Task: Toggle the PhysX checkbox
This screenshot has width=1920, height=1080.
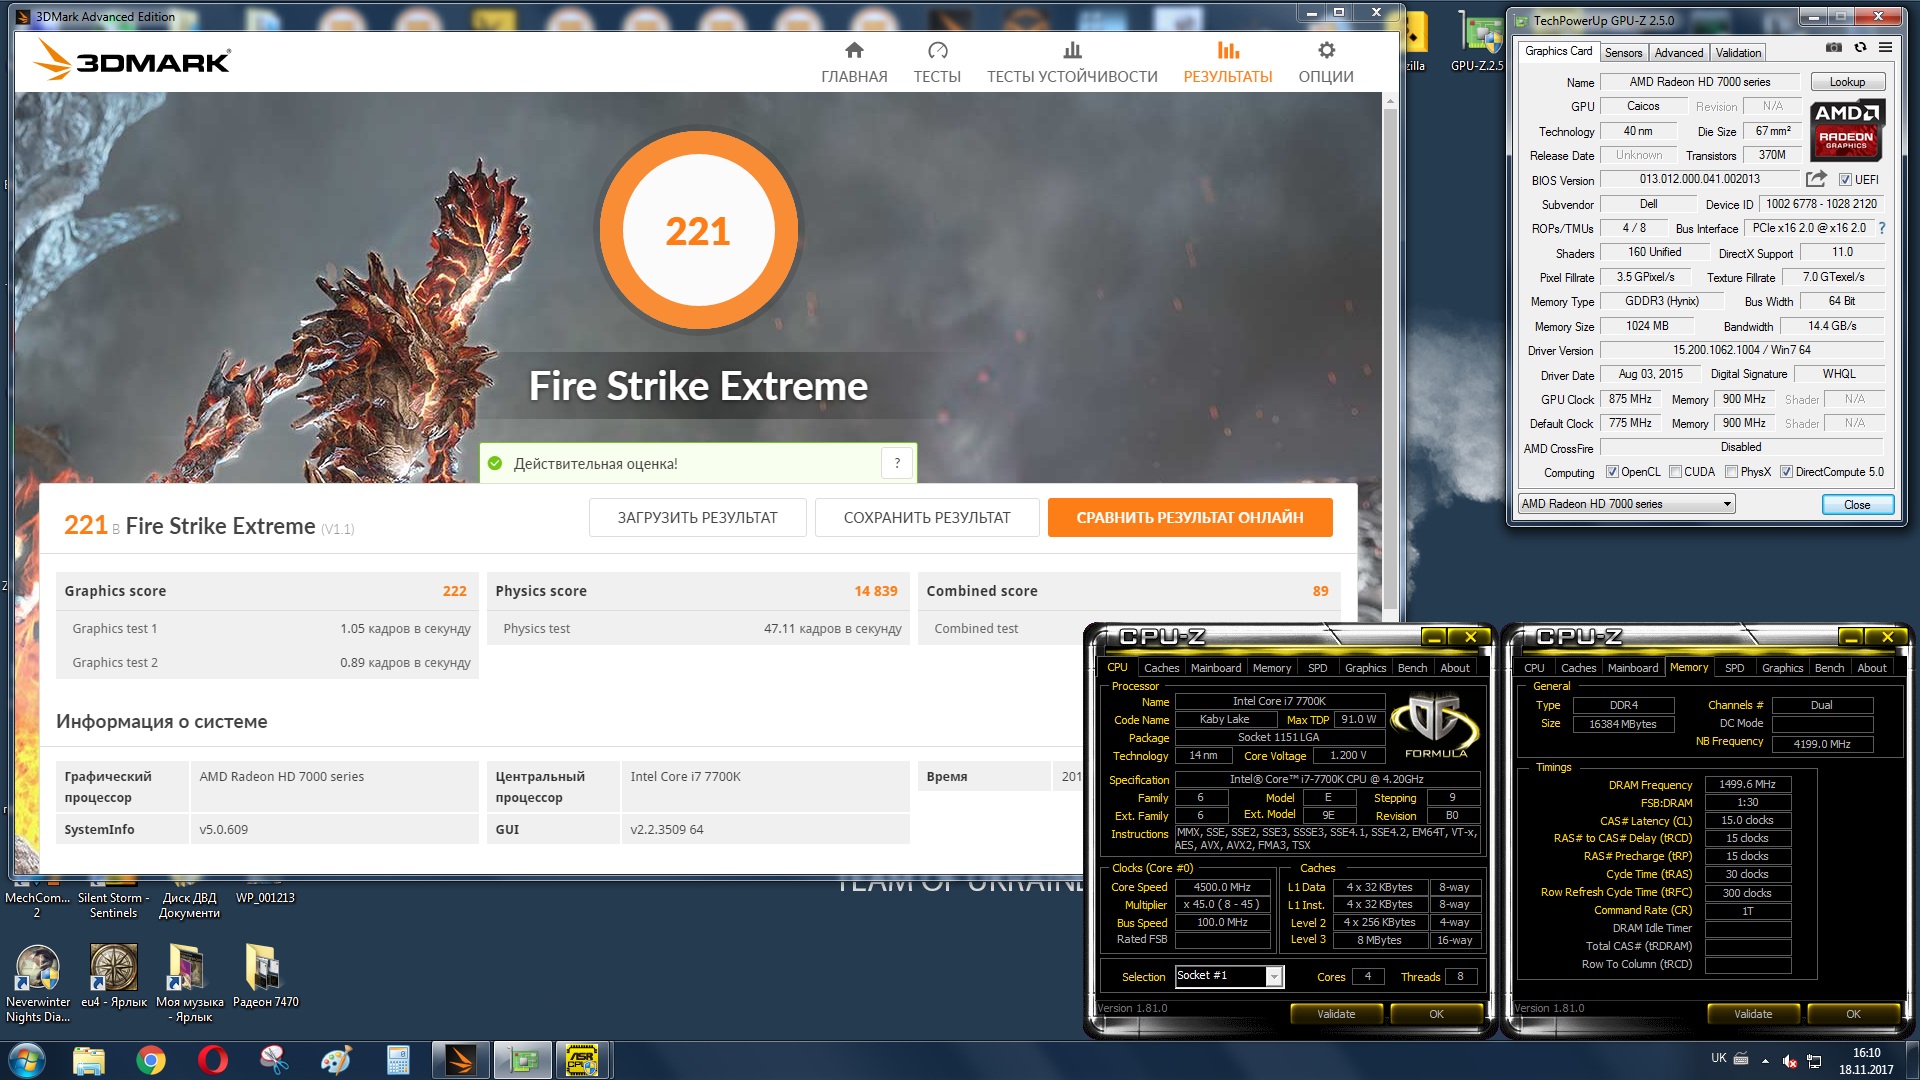Action: [x=1731, y=472]
